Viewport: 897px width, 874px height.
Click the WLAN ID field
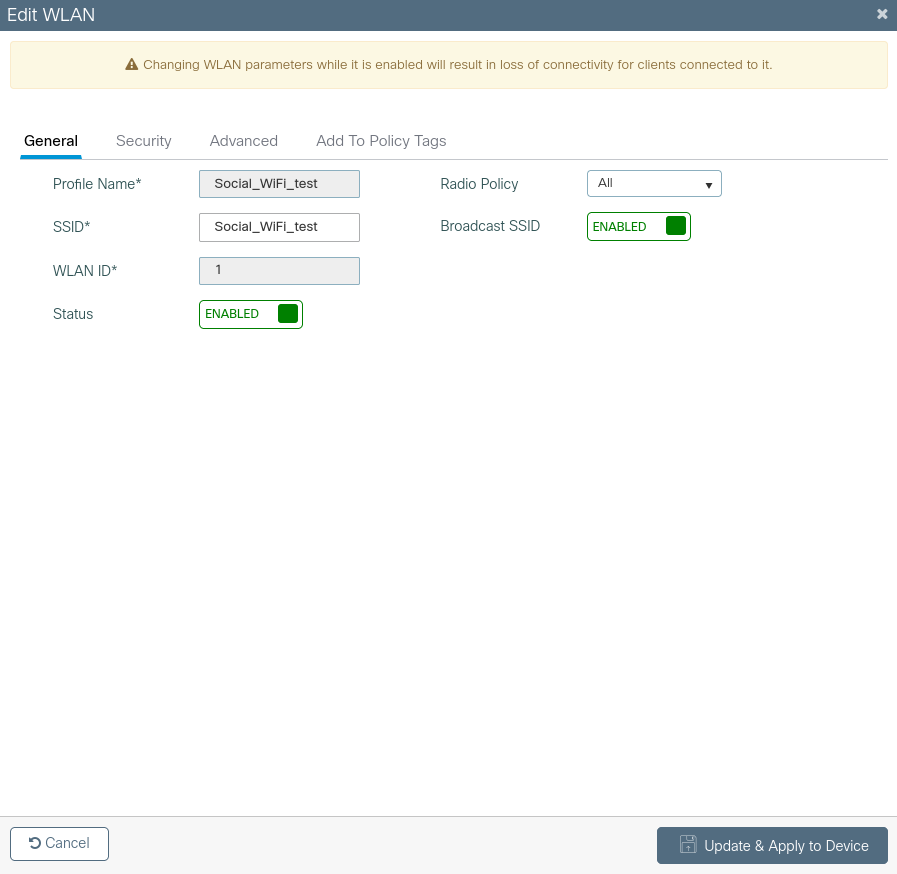tap(279, 271)
